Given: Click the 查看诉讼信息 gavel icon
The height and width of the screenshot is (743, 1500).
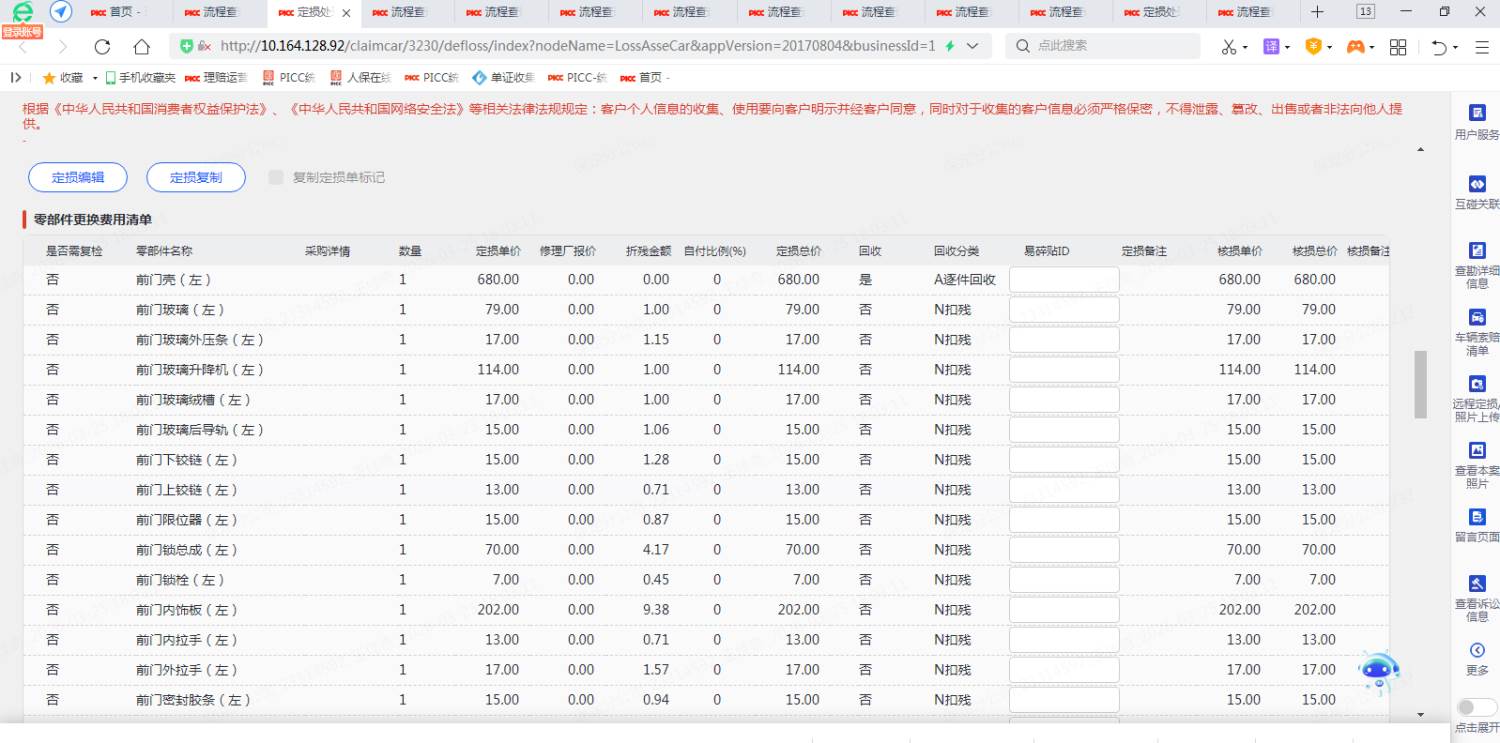Looking at the screenshot, I should click(1476, 584).
